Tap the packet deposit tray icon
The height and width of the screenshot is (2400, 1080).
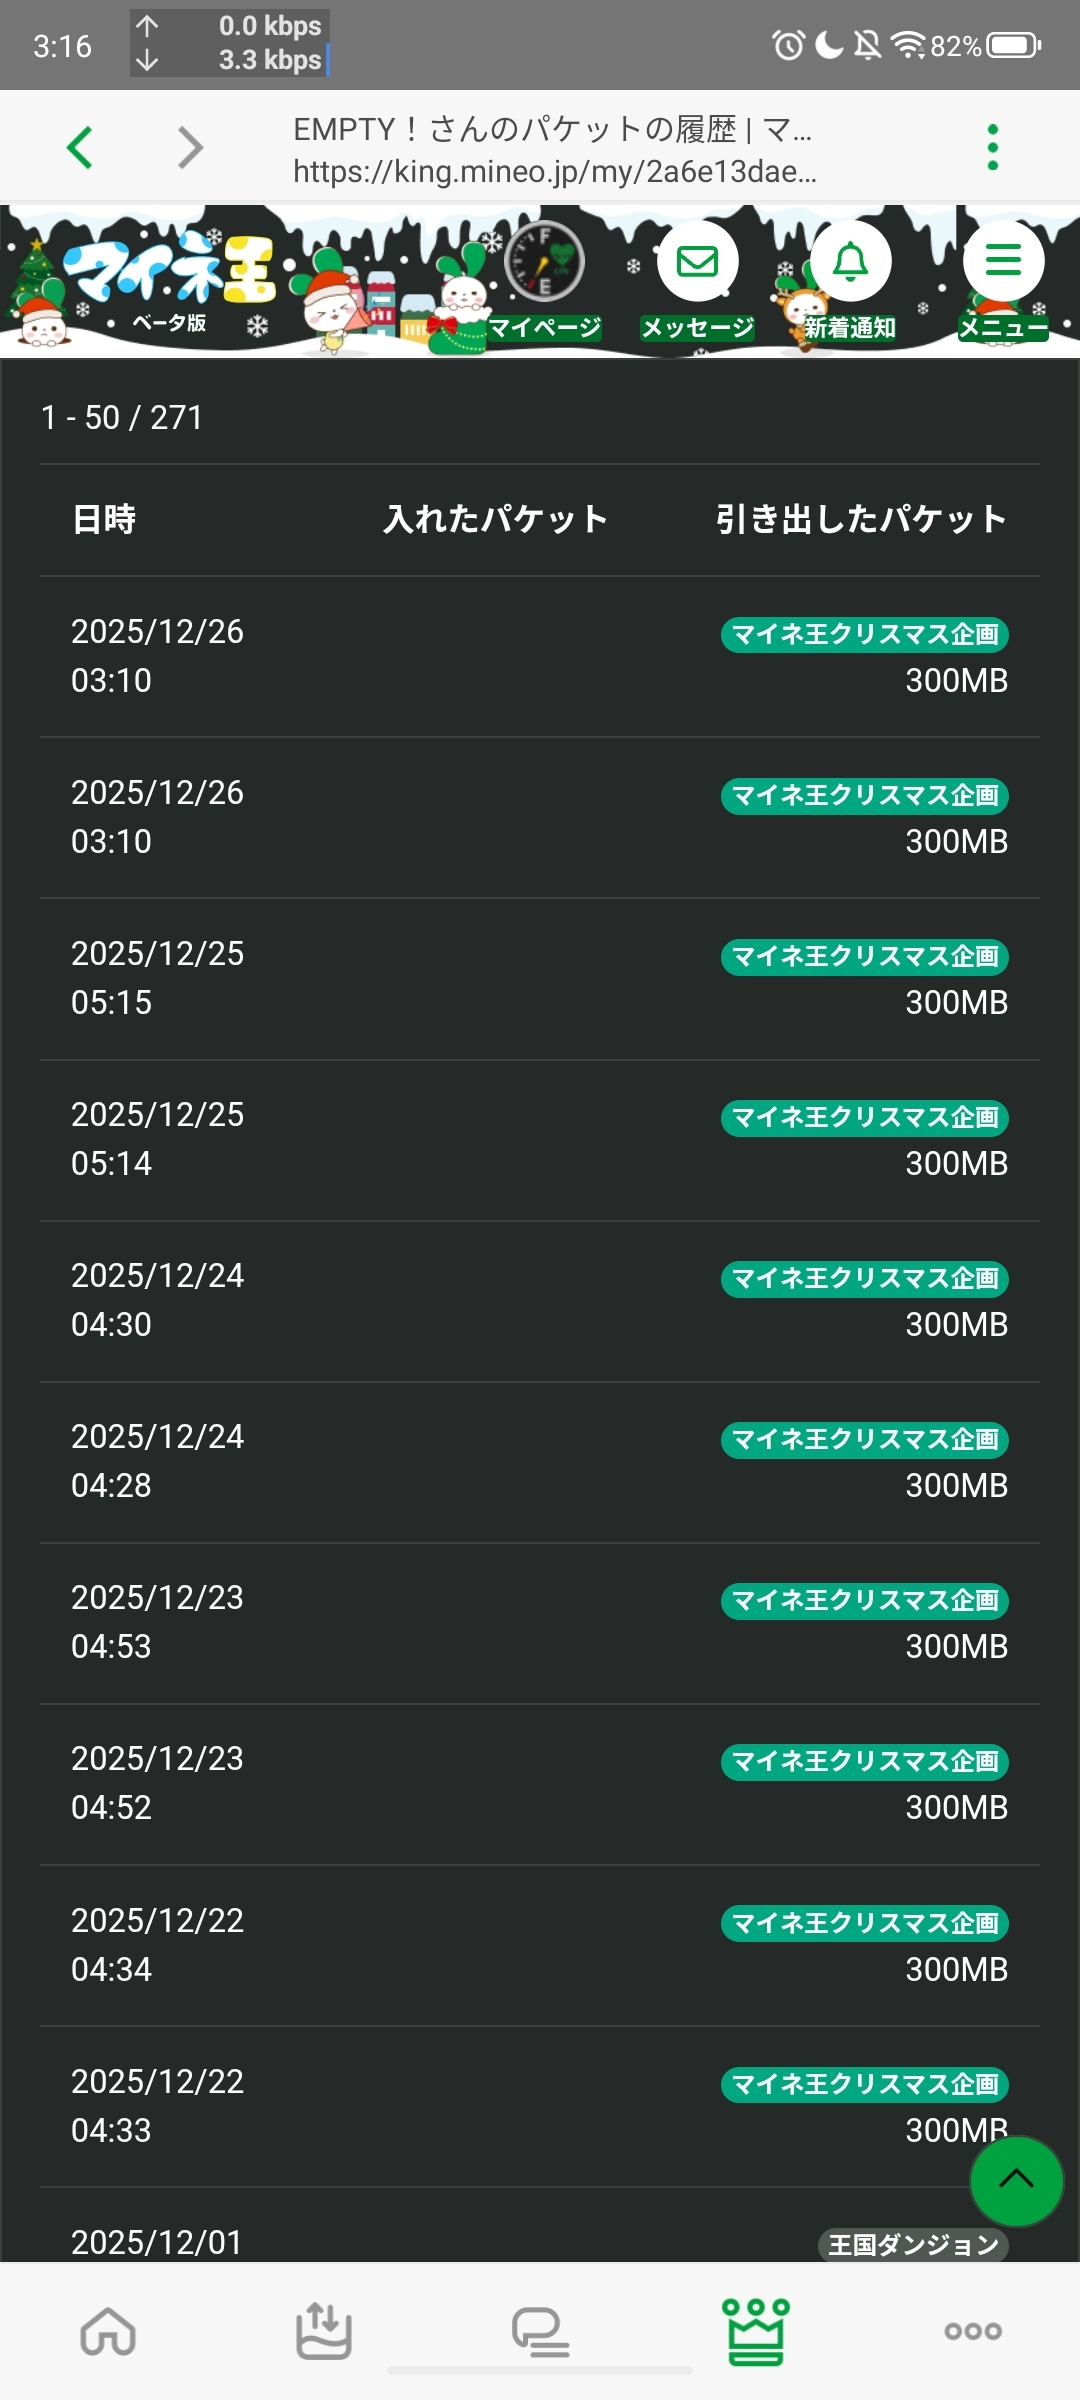click(x=323, y=2331)
